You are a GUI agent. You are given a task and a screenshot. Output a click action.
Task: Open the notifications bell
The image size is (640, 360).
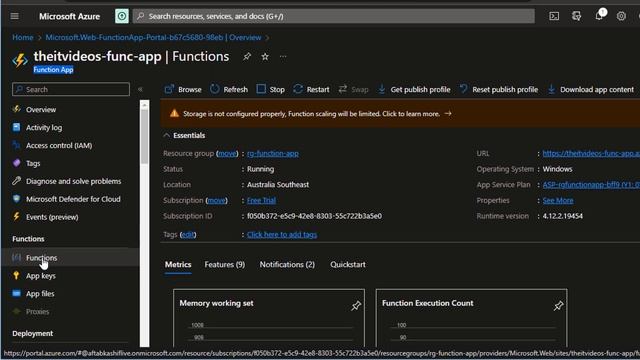(599, 16)
